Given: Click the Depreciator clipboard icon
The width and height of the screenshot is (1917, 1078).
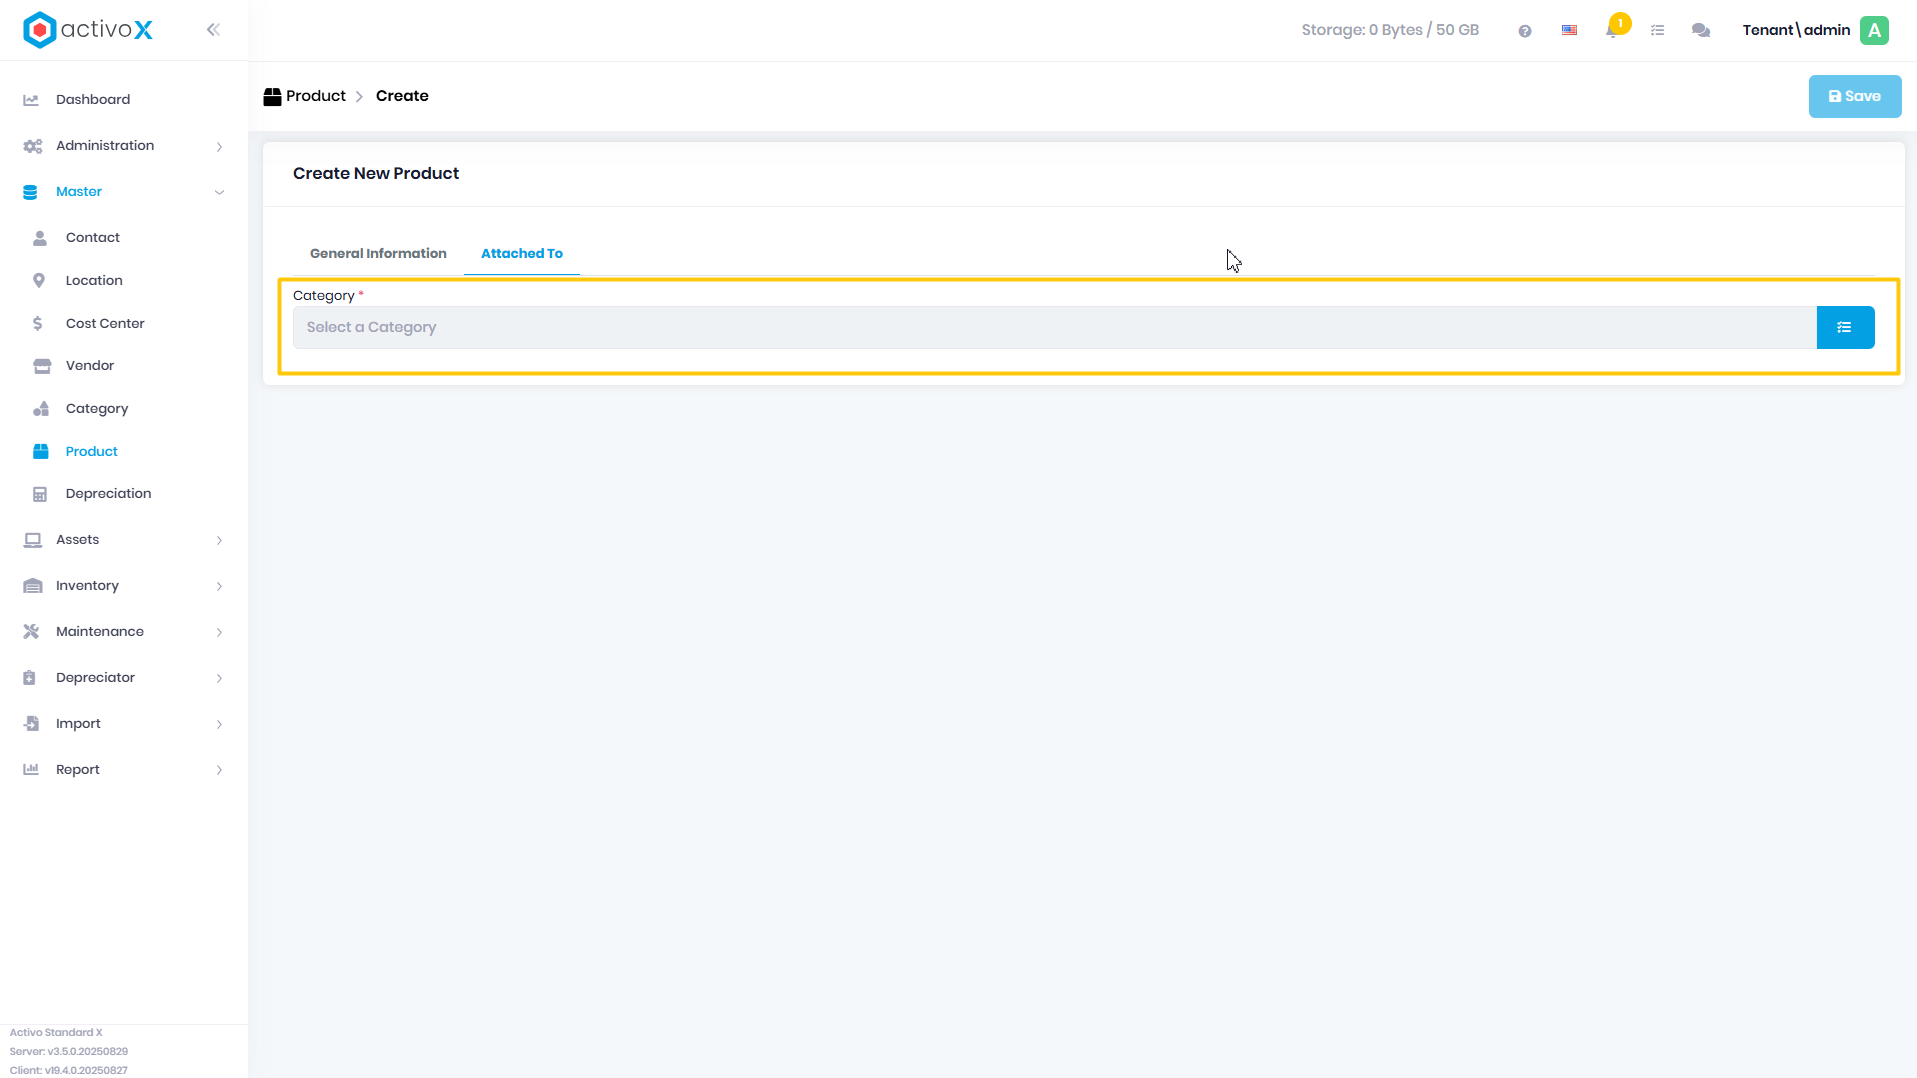Looking at the screenshot, I should tap(30, 678).
